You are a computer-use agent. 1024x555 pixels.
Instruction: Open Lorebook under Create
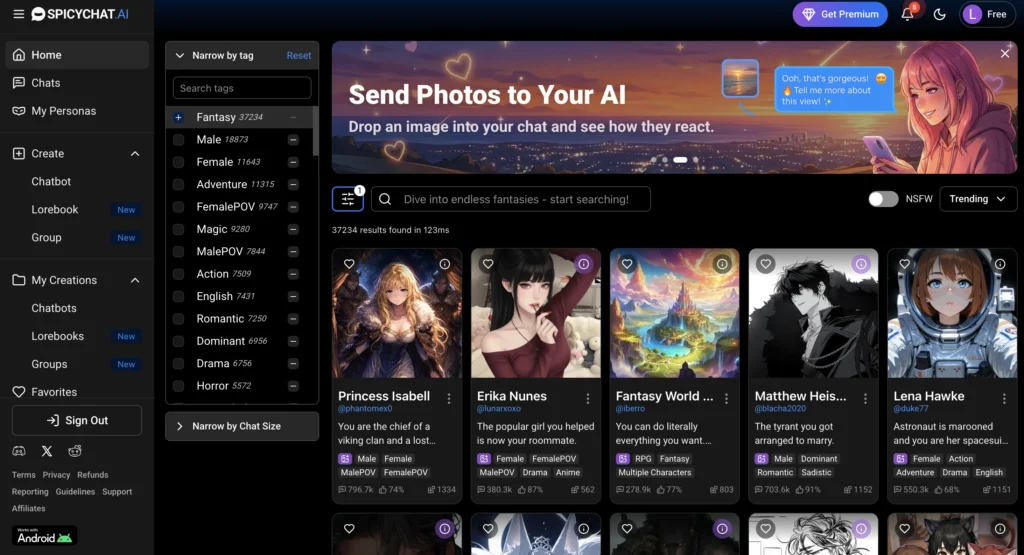[55, 210]
